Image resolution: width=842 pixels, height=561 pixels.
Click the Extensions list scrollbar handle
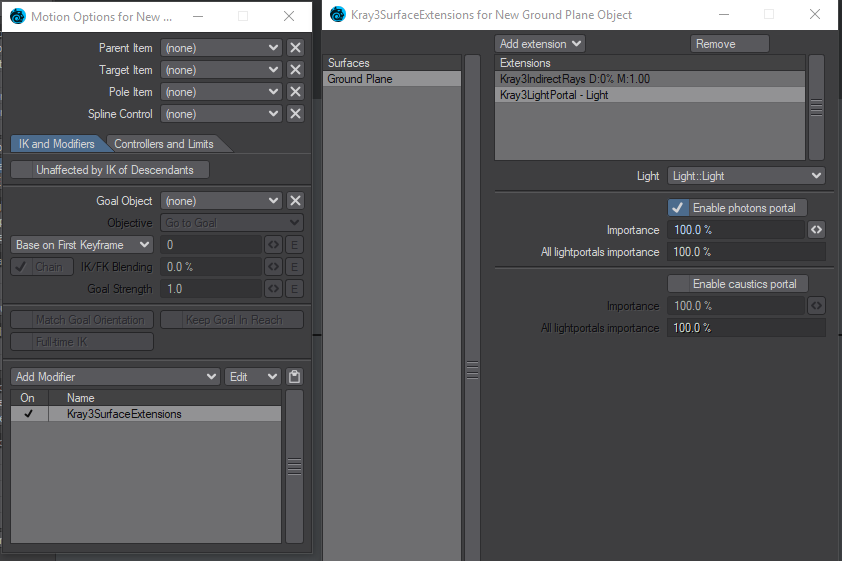[816, 107]
